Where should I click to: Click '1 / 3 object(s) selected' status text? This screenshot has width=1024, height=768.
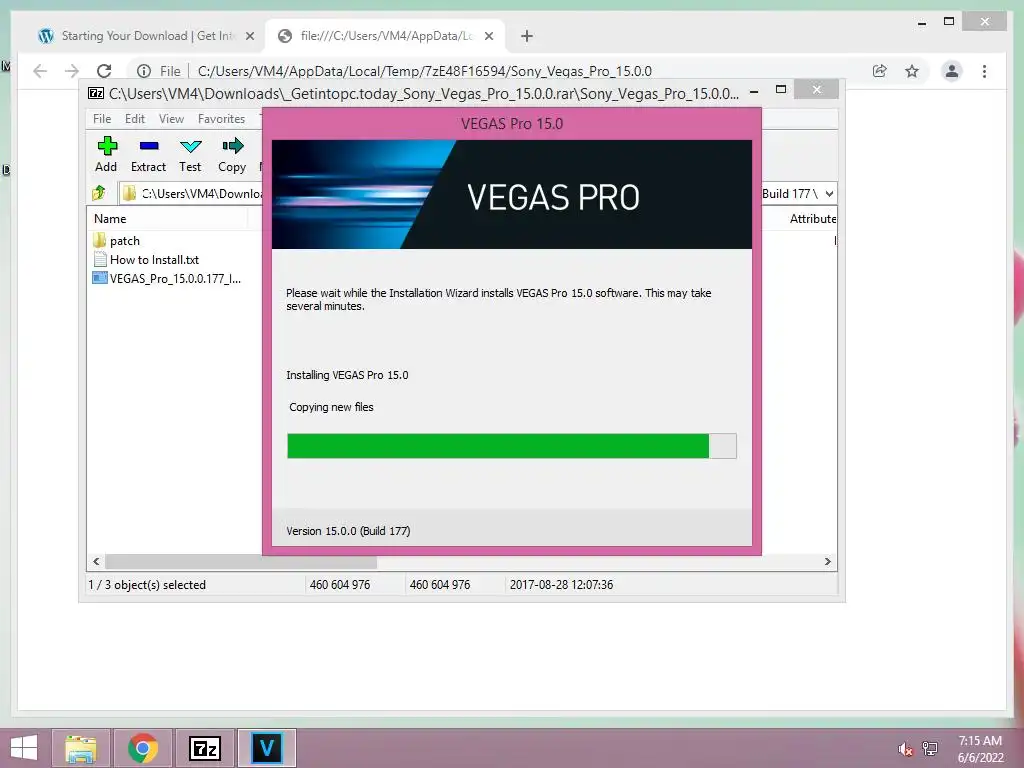[x=147, y=585]
